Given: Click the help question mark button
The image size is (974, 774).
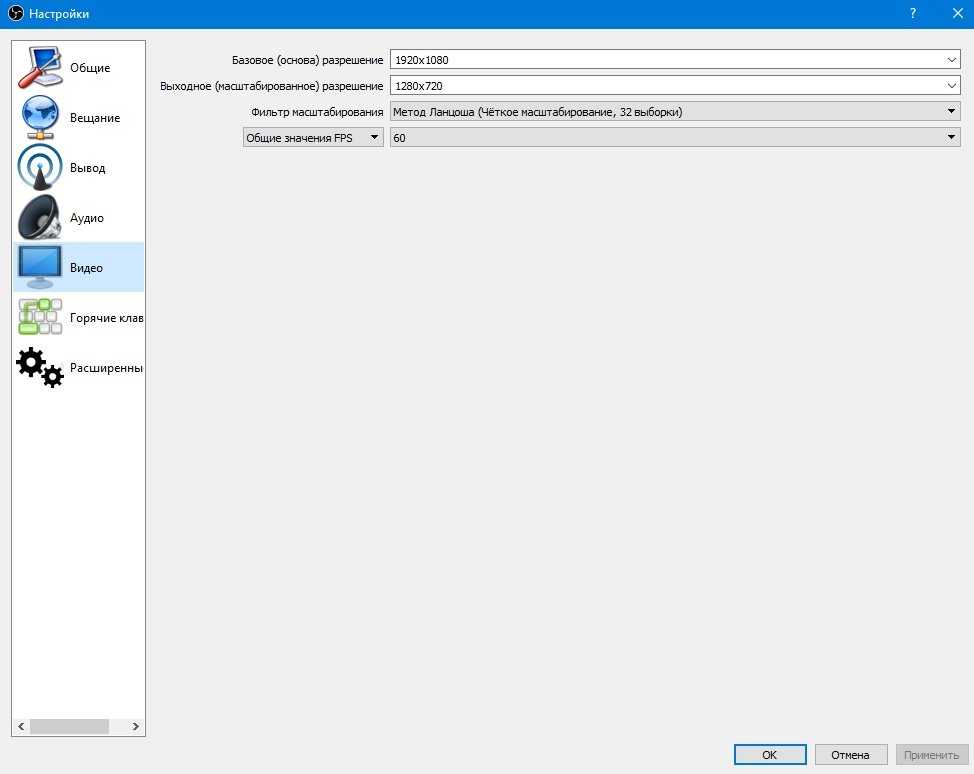Looking at the screenshot, I should tap(913, 13).
